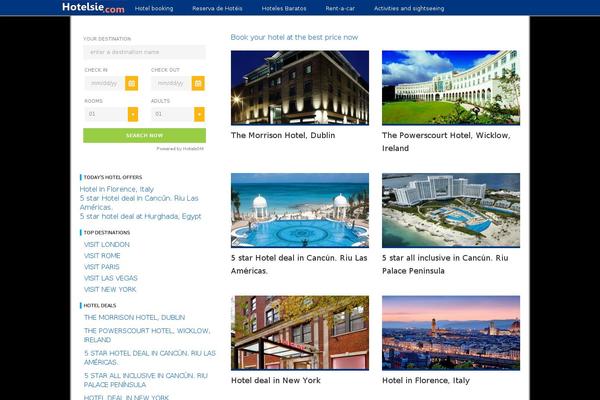
Task: Click the Powerscourt Hotel Wicklow photo
Action: click(451, 88)
